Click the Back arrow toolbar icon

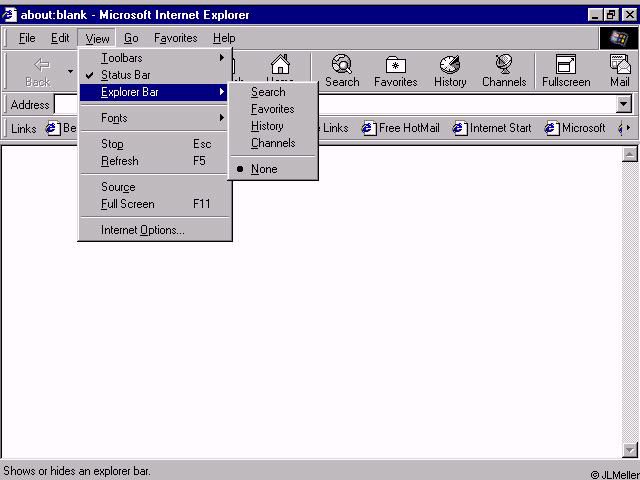[x=42, y=64]
